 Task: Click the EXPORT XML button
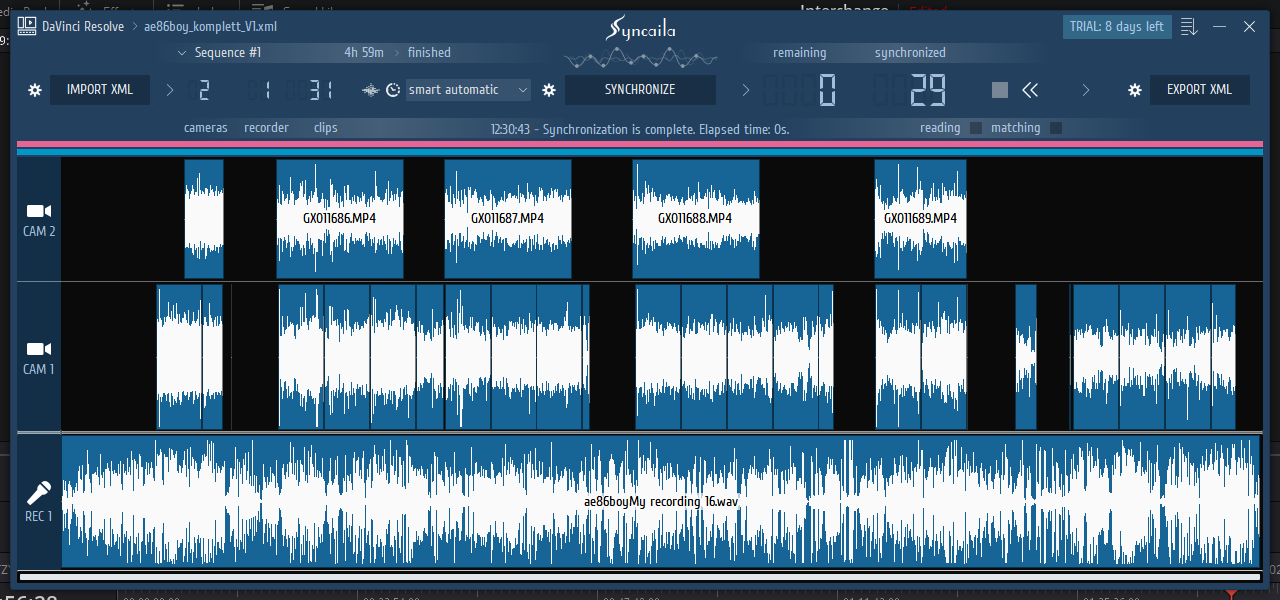(x=1200, y=90)
